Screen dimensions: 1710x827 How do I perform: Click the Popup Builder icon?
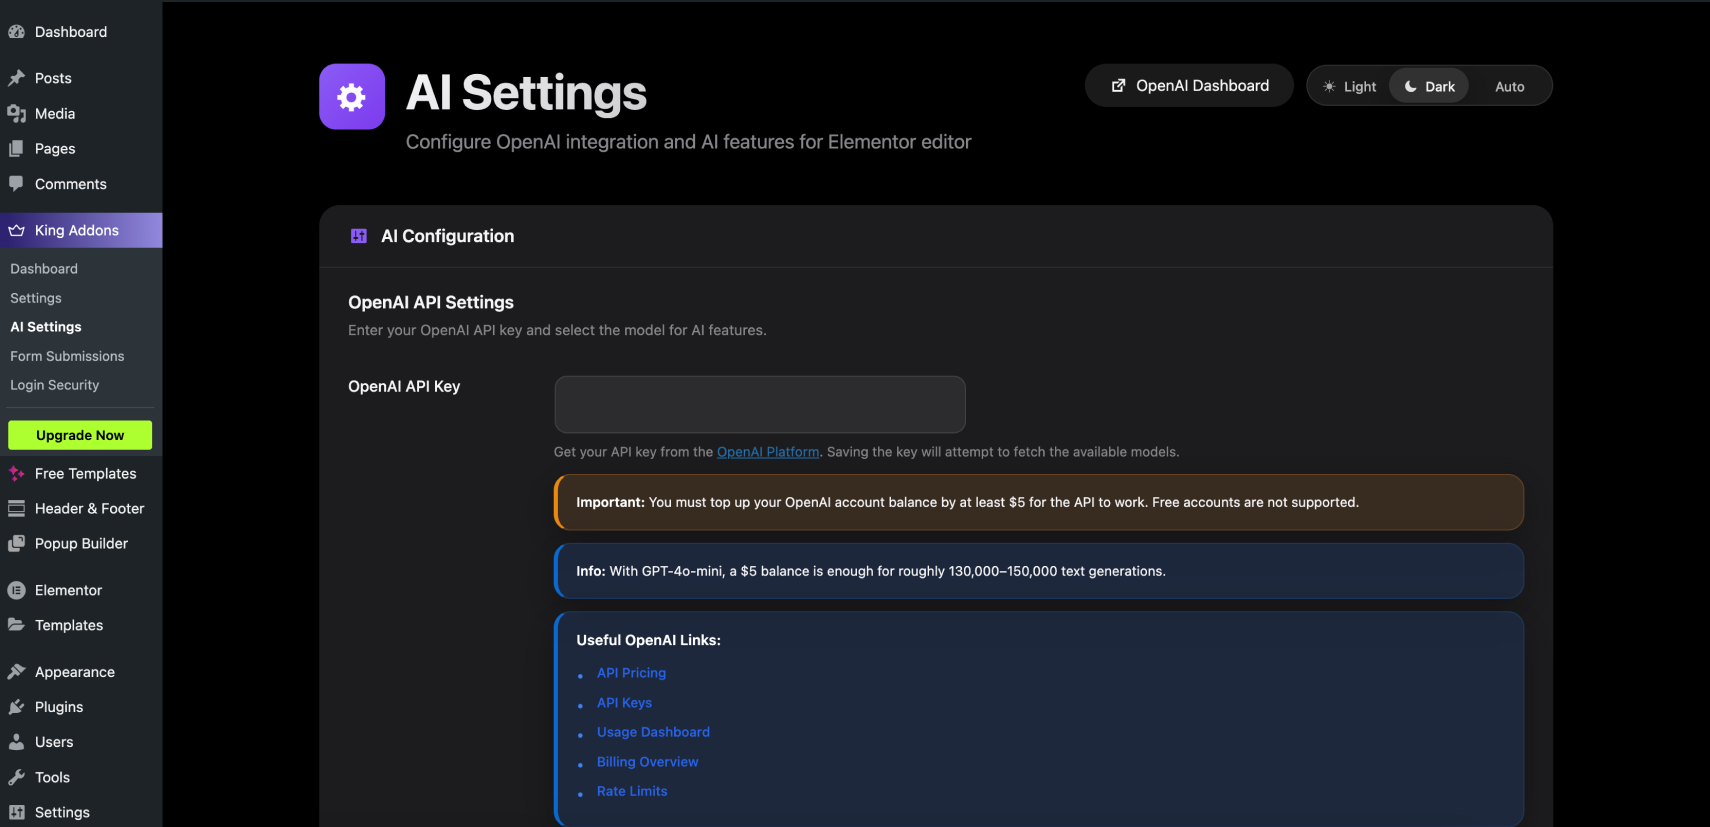[16, 544]
